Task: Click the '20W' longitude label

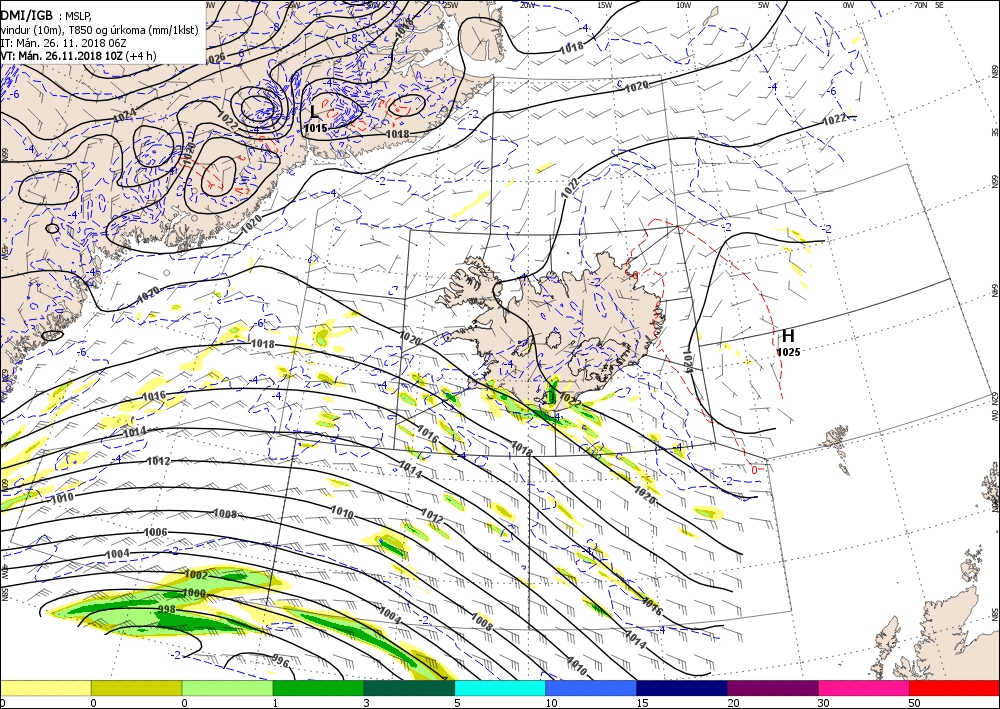Action: tap(527, 4)
